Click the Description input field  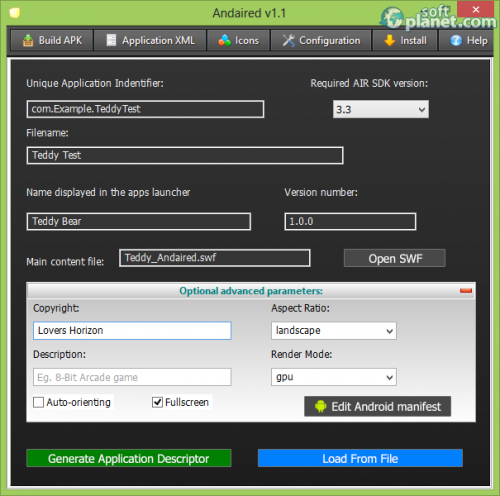132,377
